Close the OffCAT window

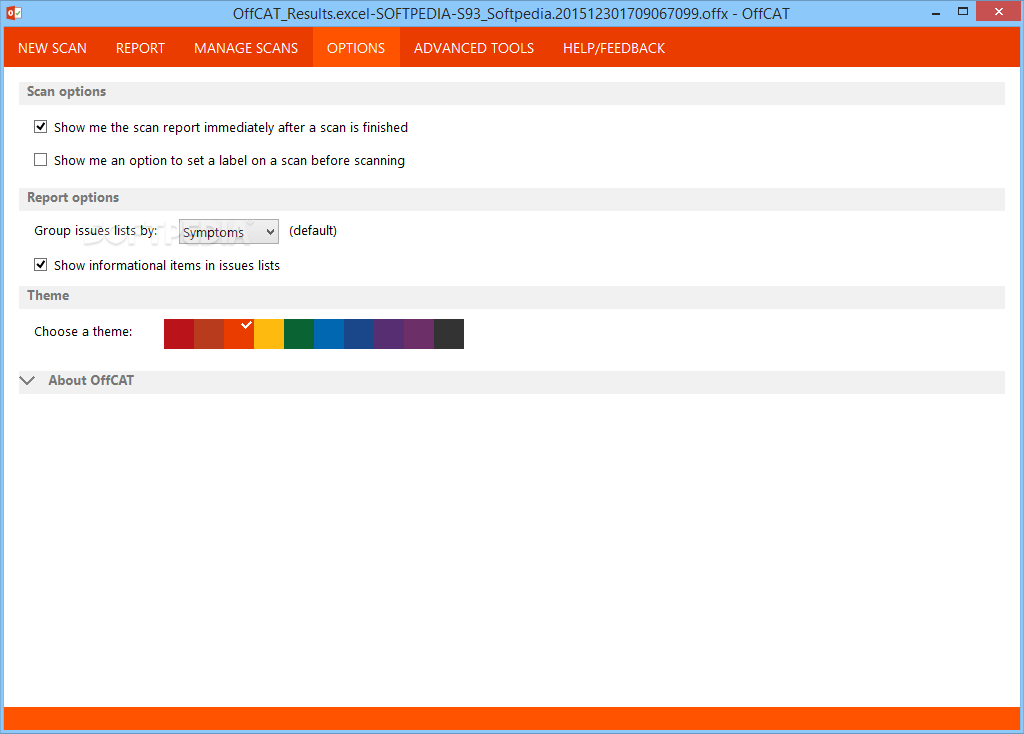pos(999,12)
